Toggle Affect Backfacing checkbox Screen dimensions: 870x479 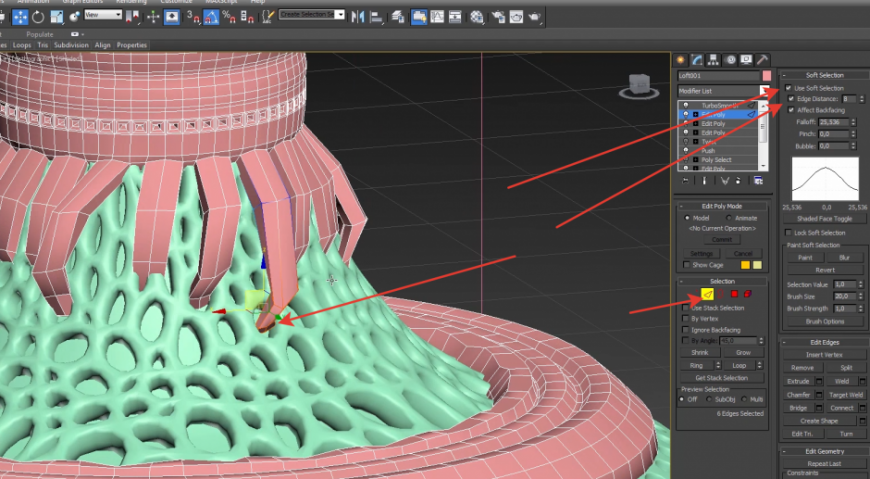click(x=791, y=110)
